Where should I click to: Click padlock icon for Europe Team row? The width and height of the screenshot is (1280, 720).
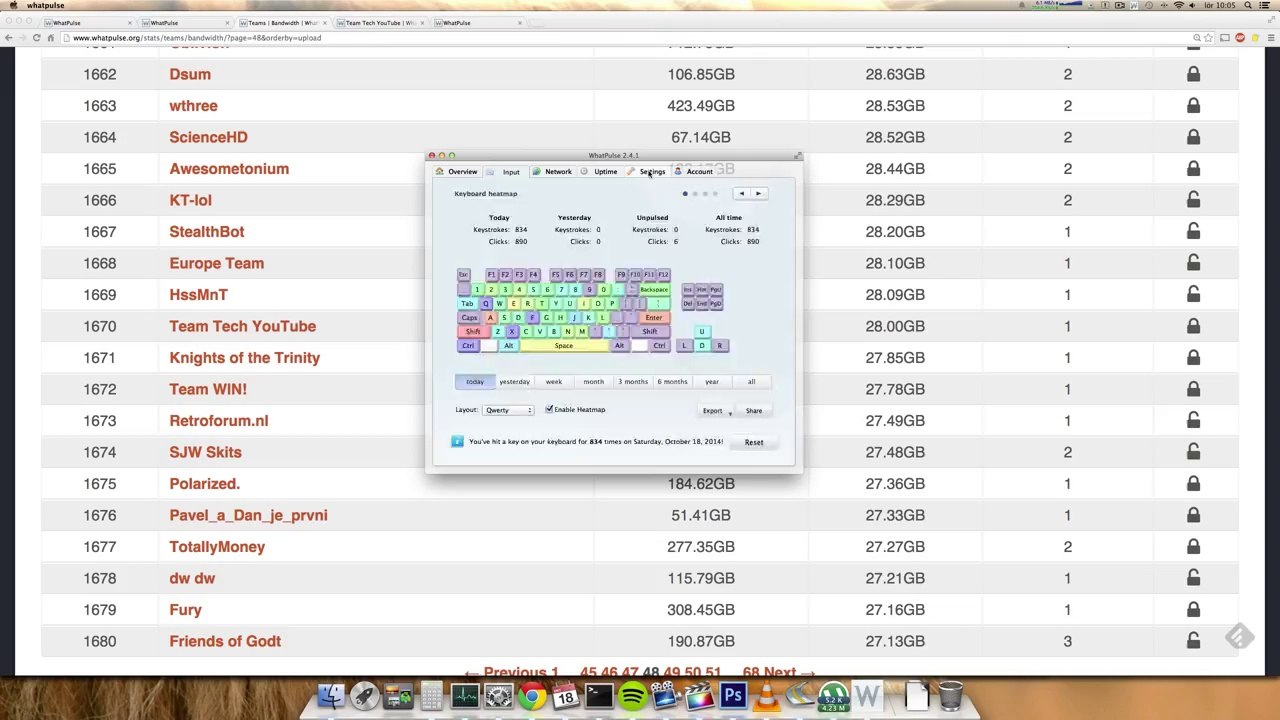point(1193,263)
